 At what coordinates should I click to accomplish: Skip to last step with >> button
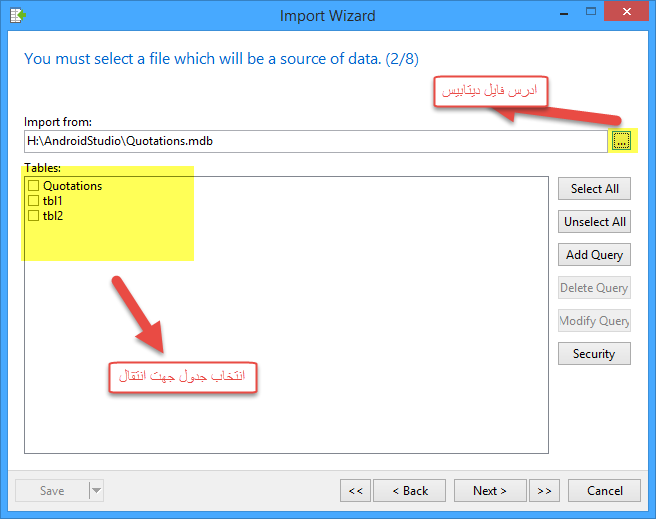544,491
